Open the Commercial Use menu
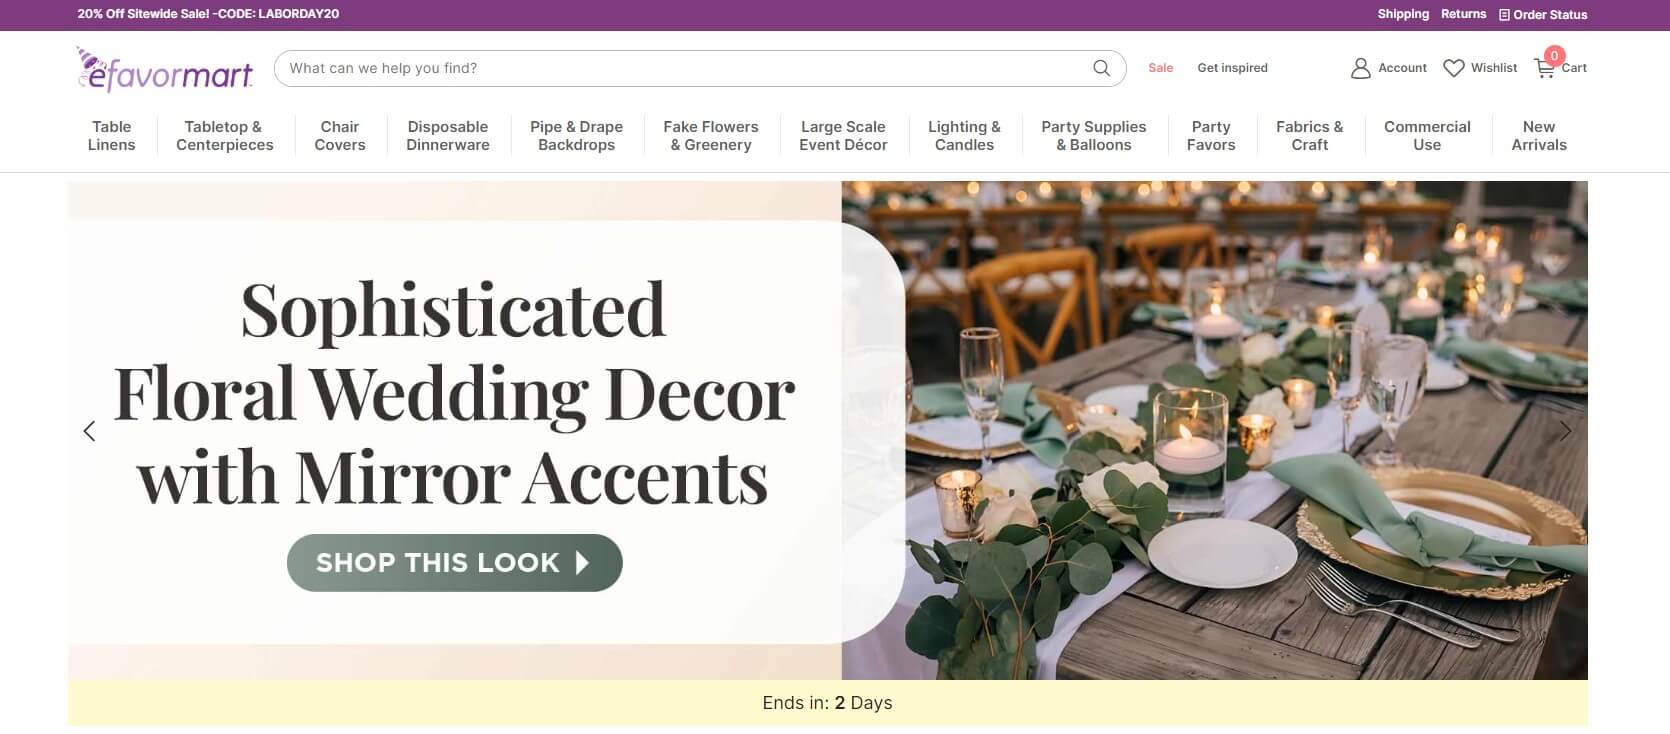The width and height of the screenshot is (1670, 734). pyautogui.click(x=1427, y=136)
